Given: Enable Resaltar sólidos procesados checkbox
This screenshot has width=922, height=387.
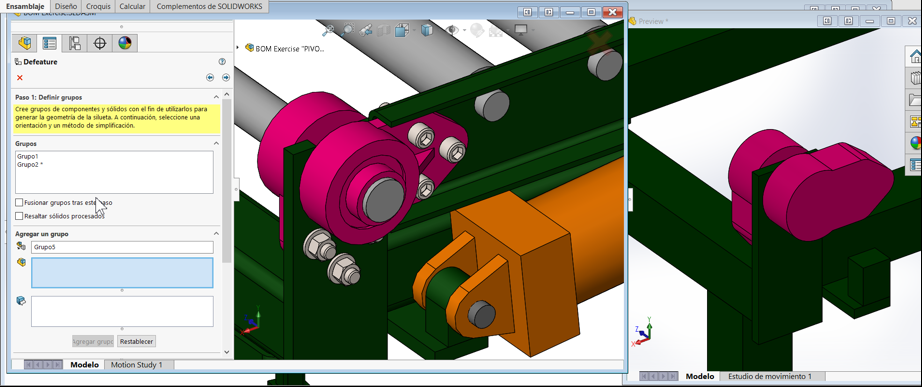Looking at the screenshot, I should (x=19, y=216).
